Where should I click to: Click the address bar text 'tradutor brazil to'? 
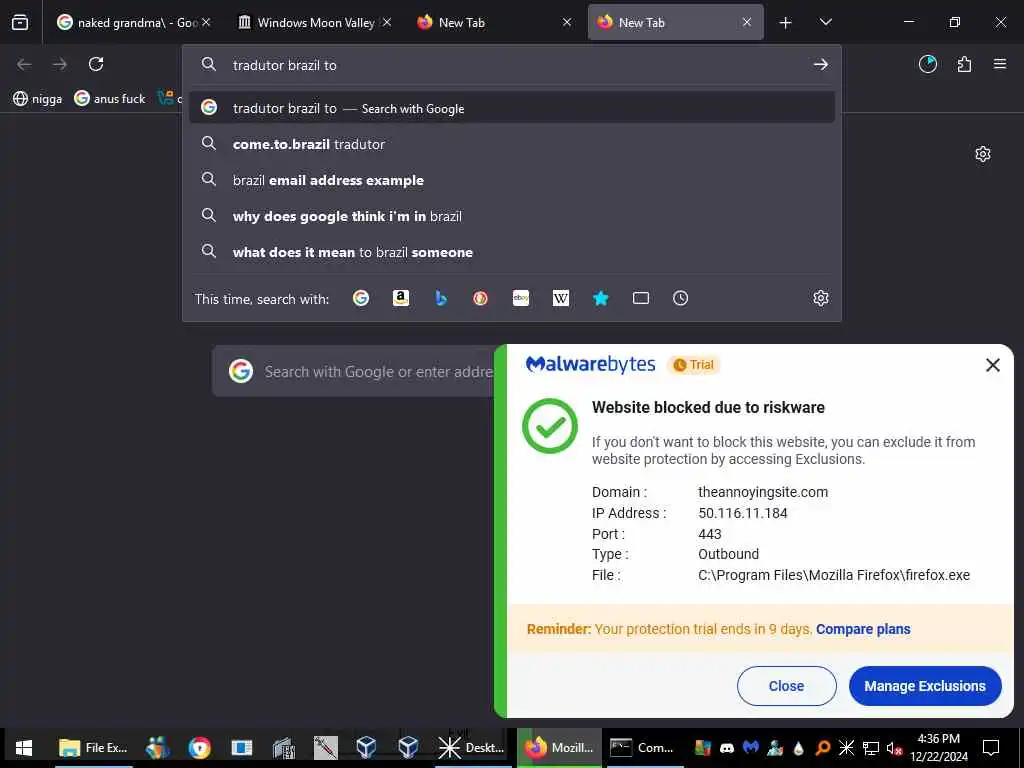285,65
